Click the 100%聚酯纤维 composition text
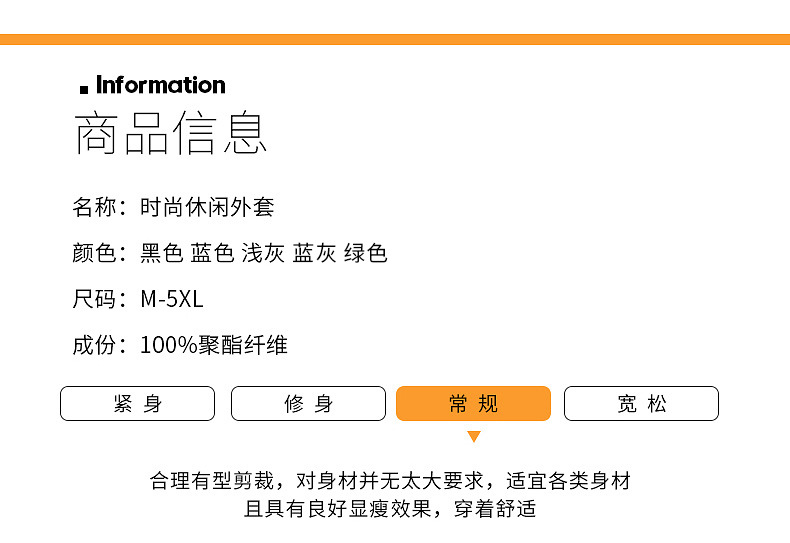The image size is (790, 543). pos(214,346)
